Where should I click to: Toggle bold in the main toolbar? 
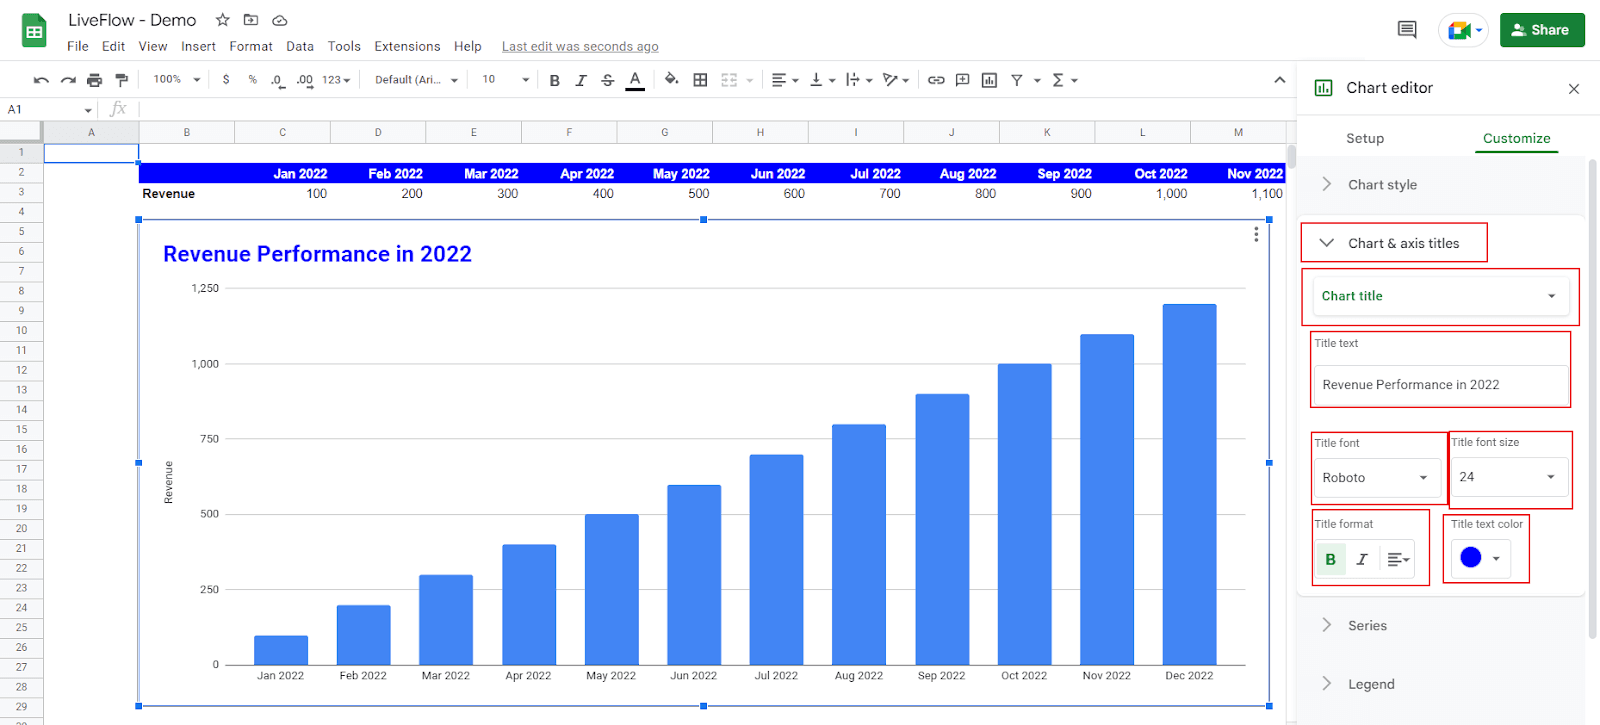(x=554, y=80)
